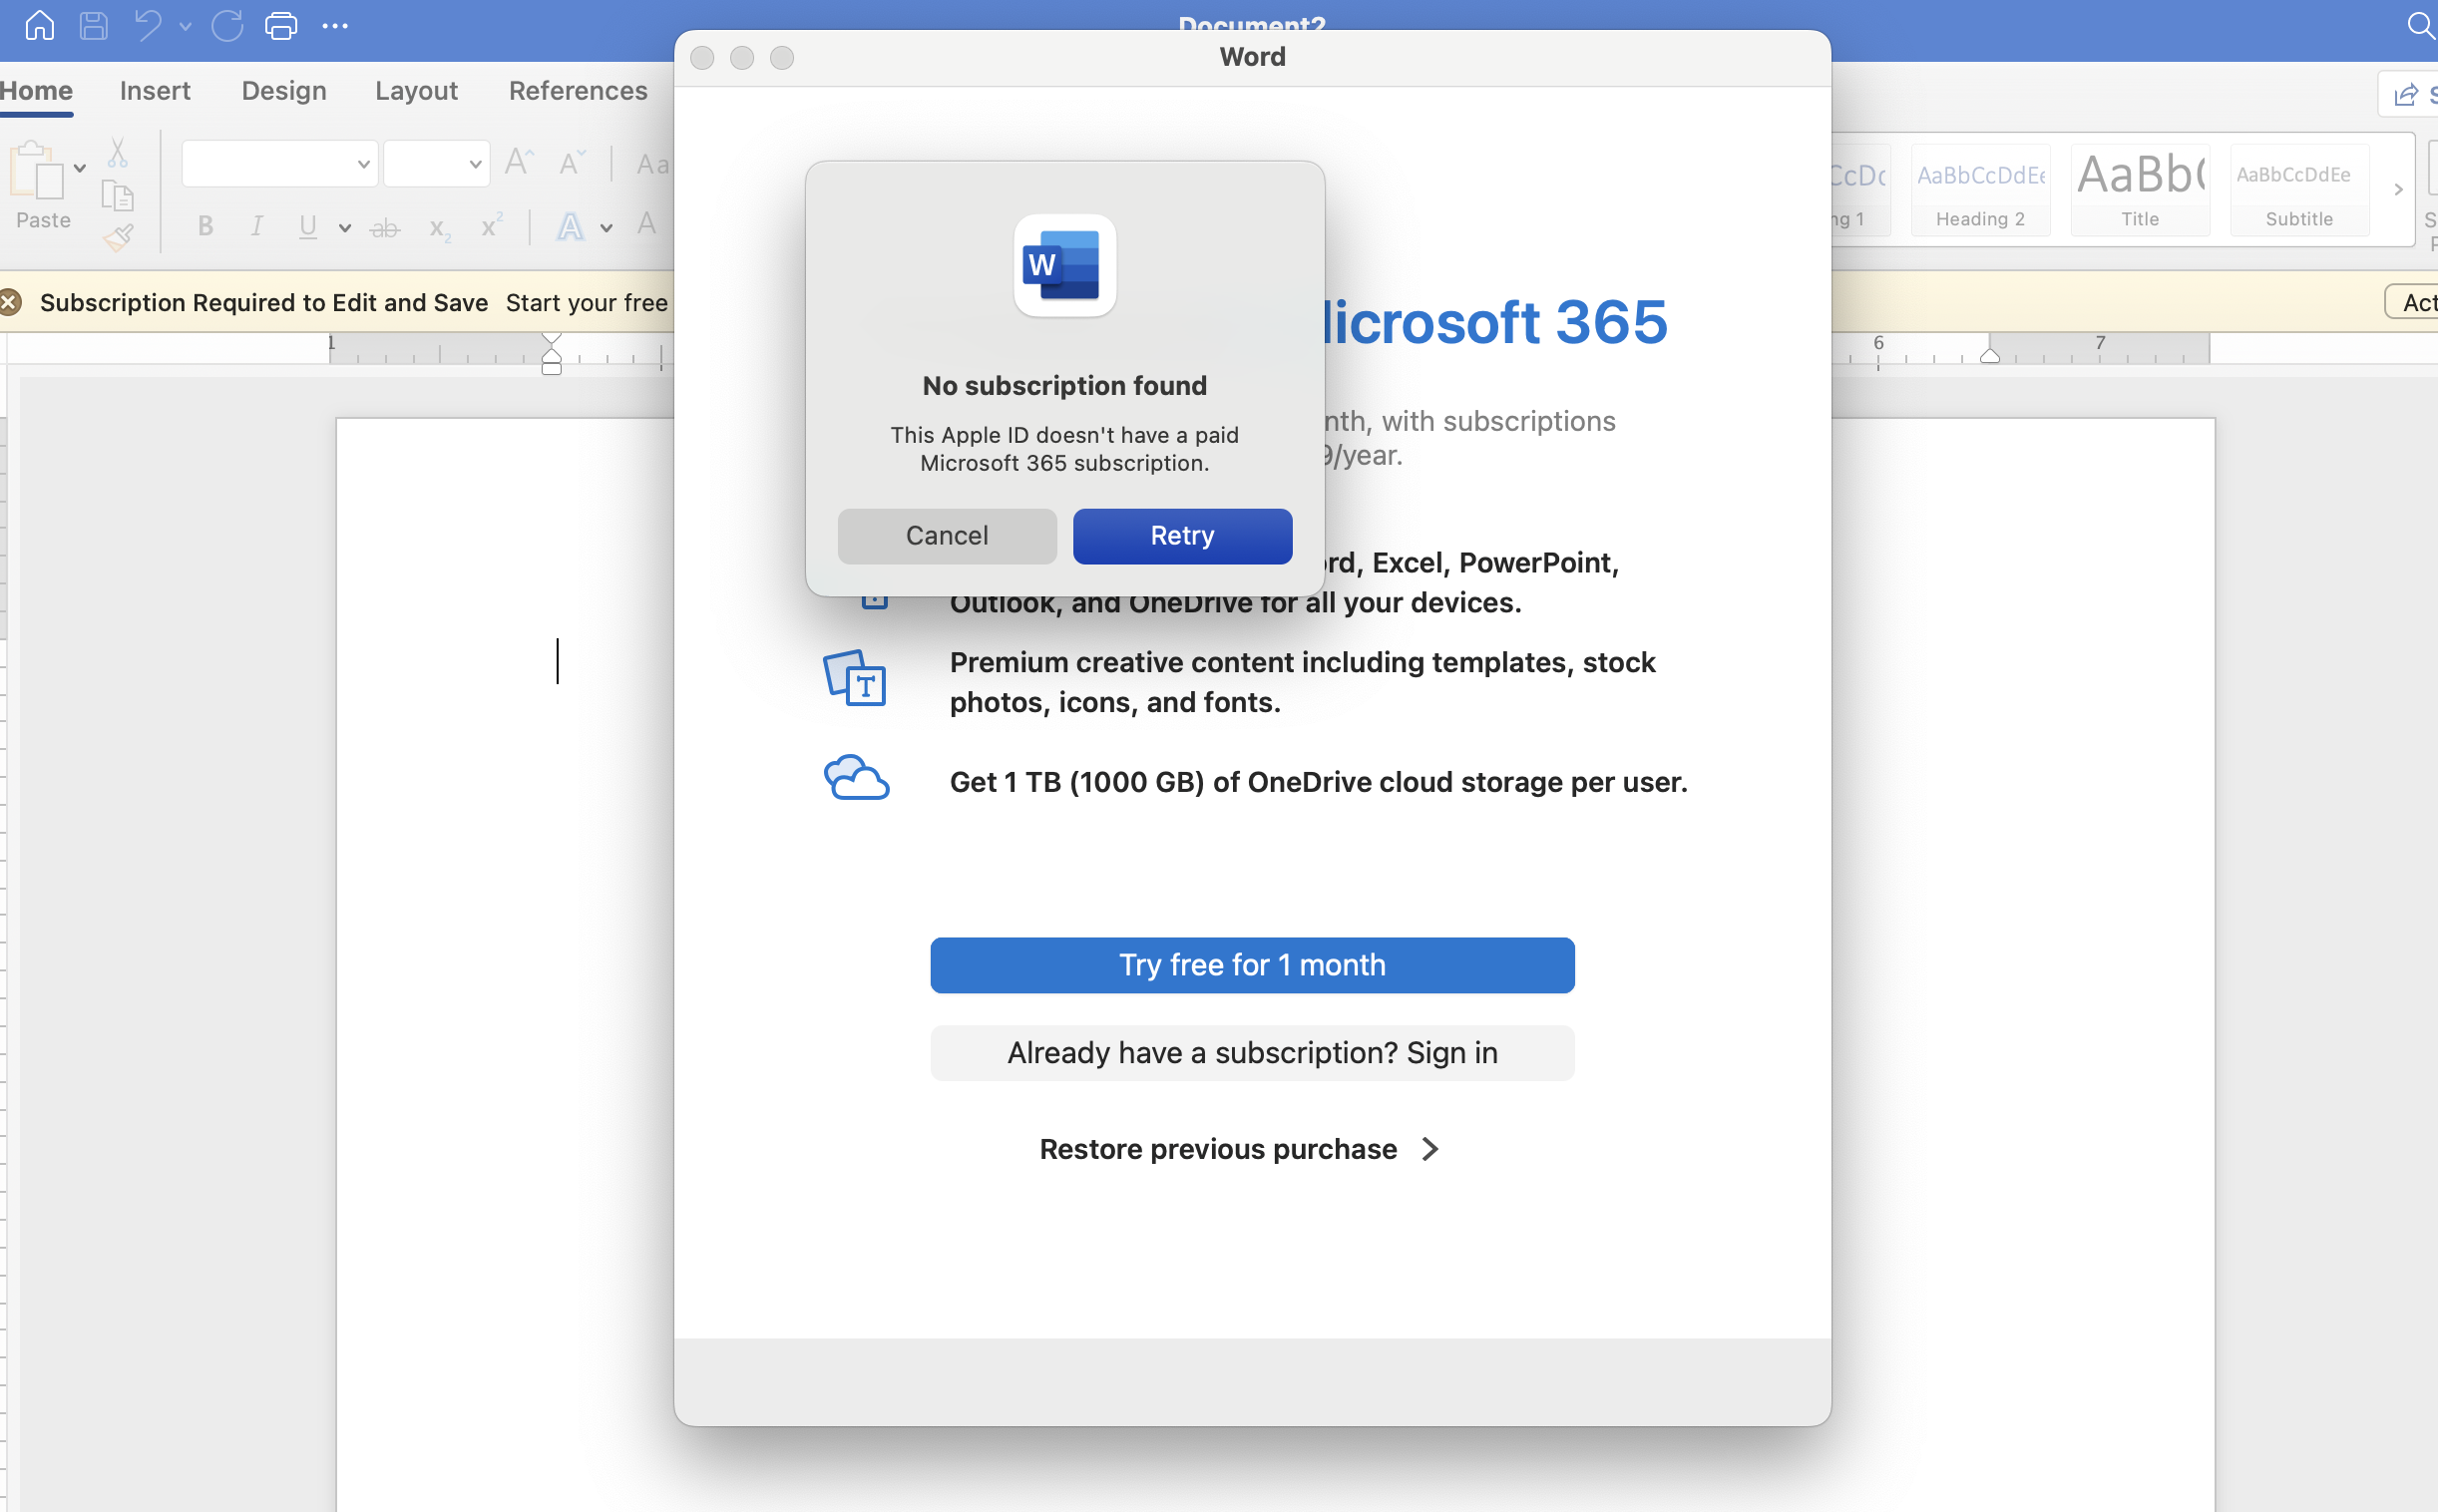Toggle Italic formatting

(x=257, y=227)
